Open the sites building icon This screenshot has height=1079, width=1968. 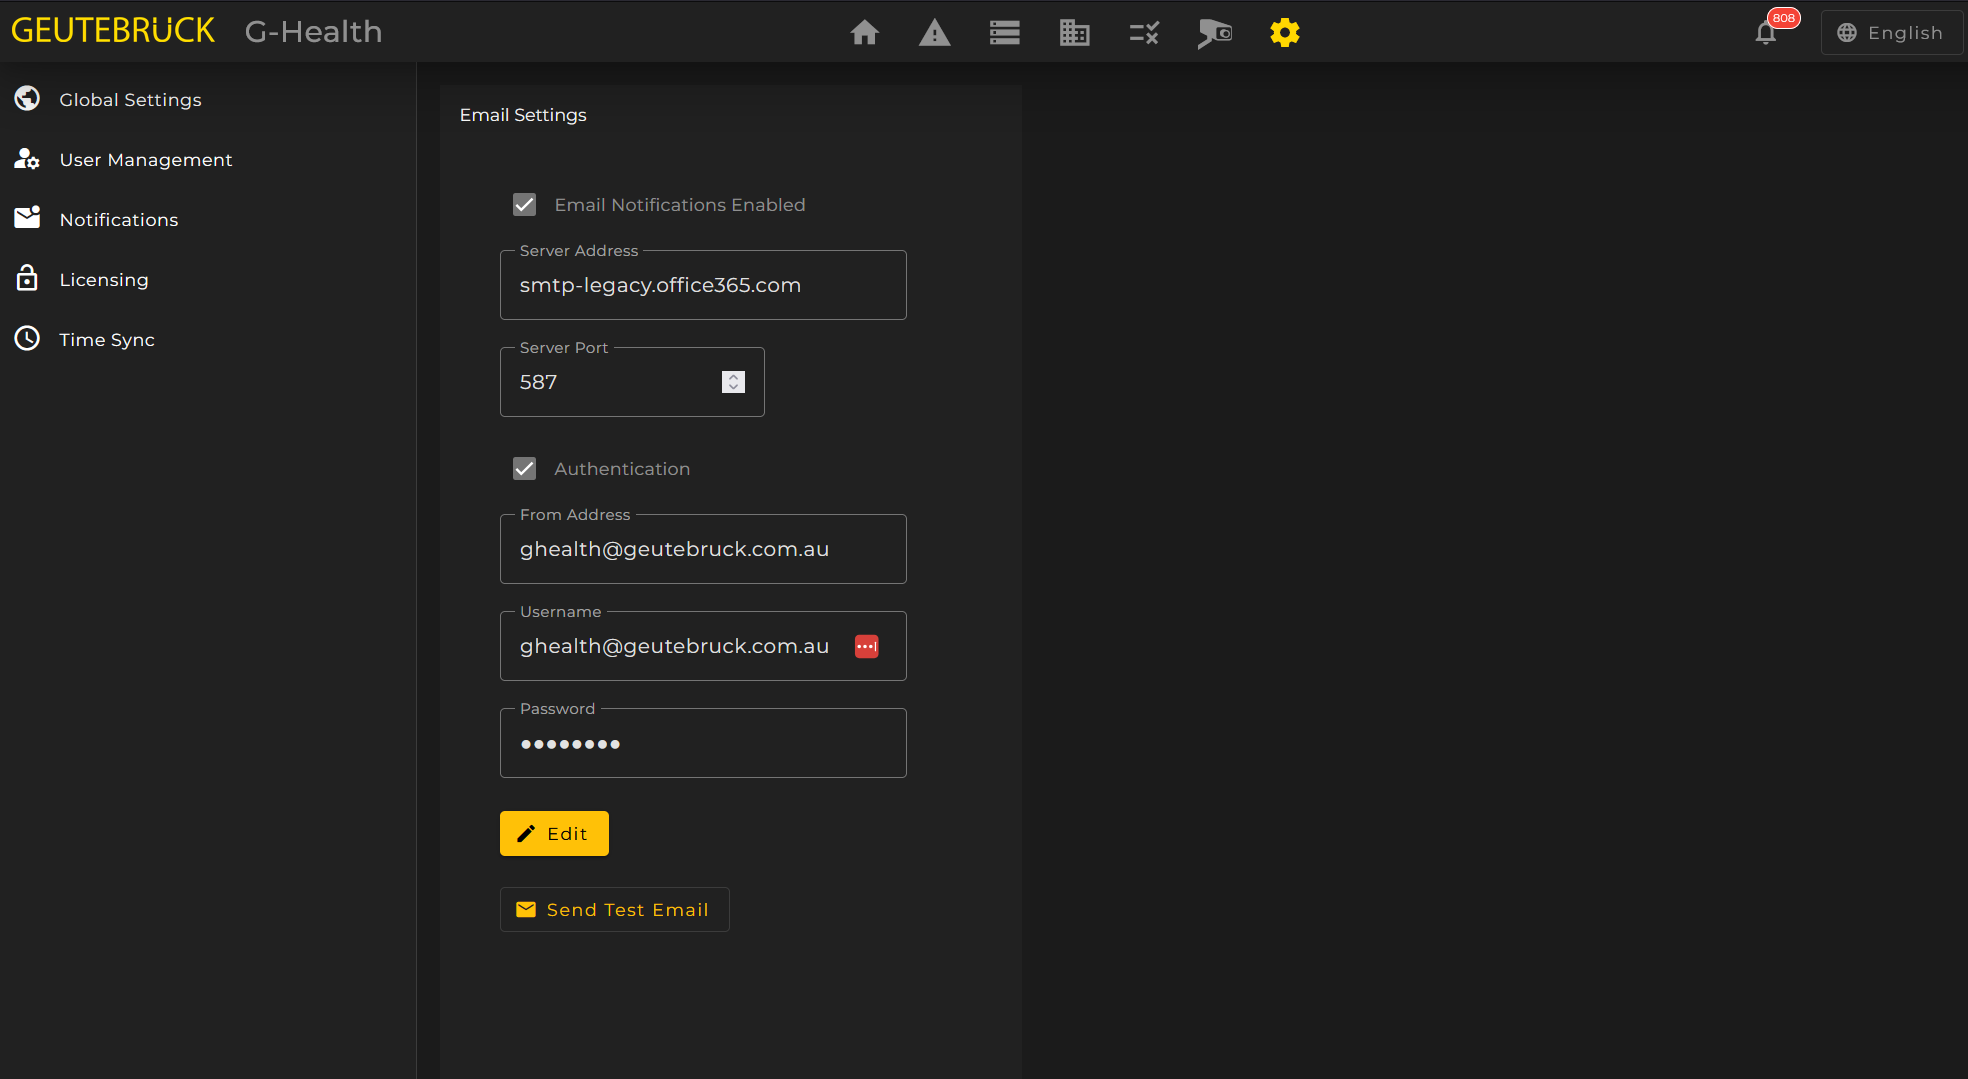1074,33
